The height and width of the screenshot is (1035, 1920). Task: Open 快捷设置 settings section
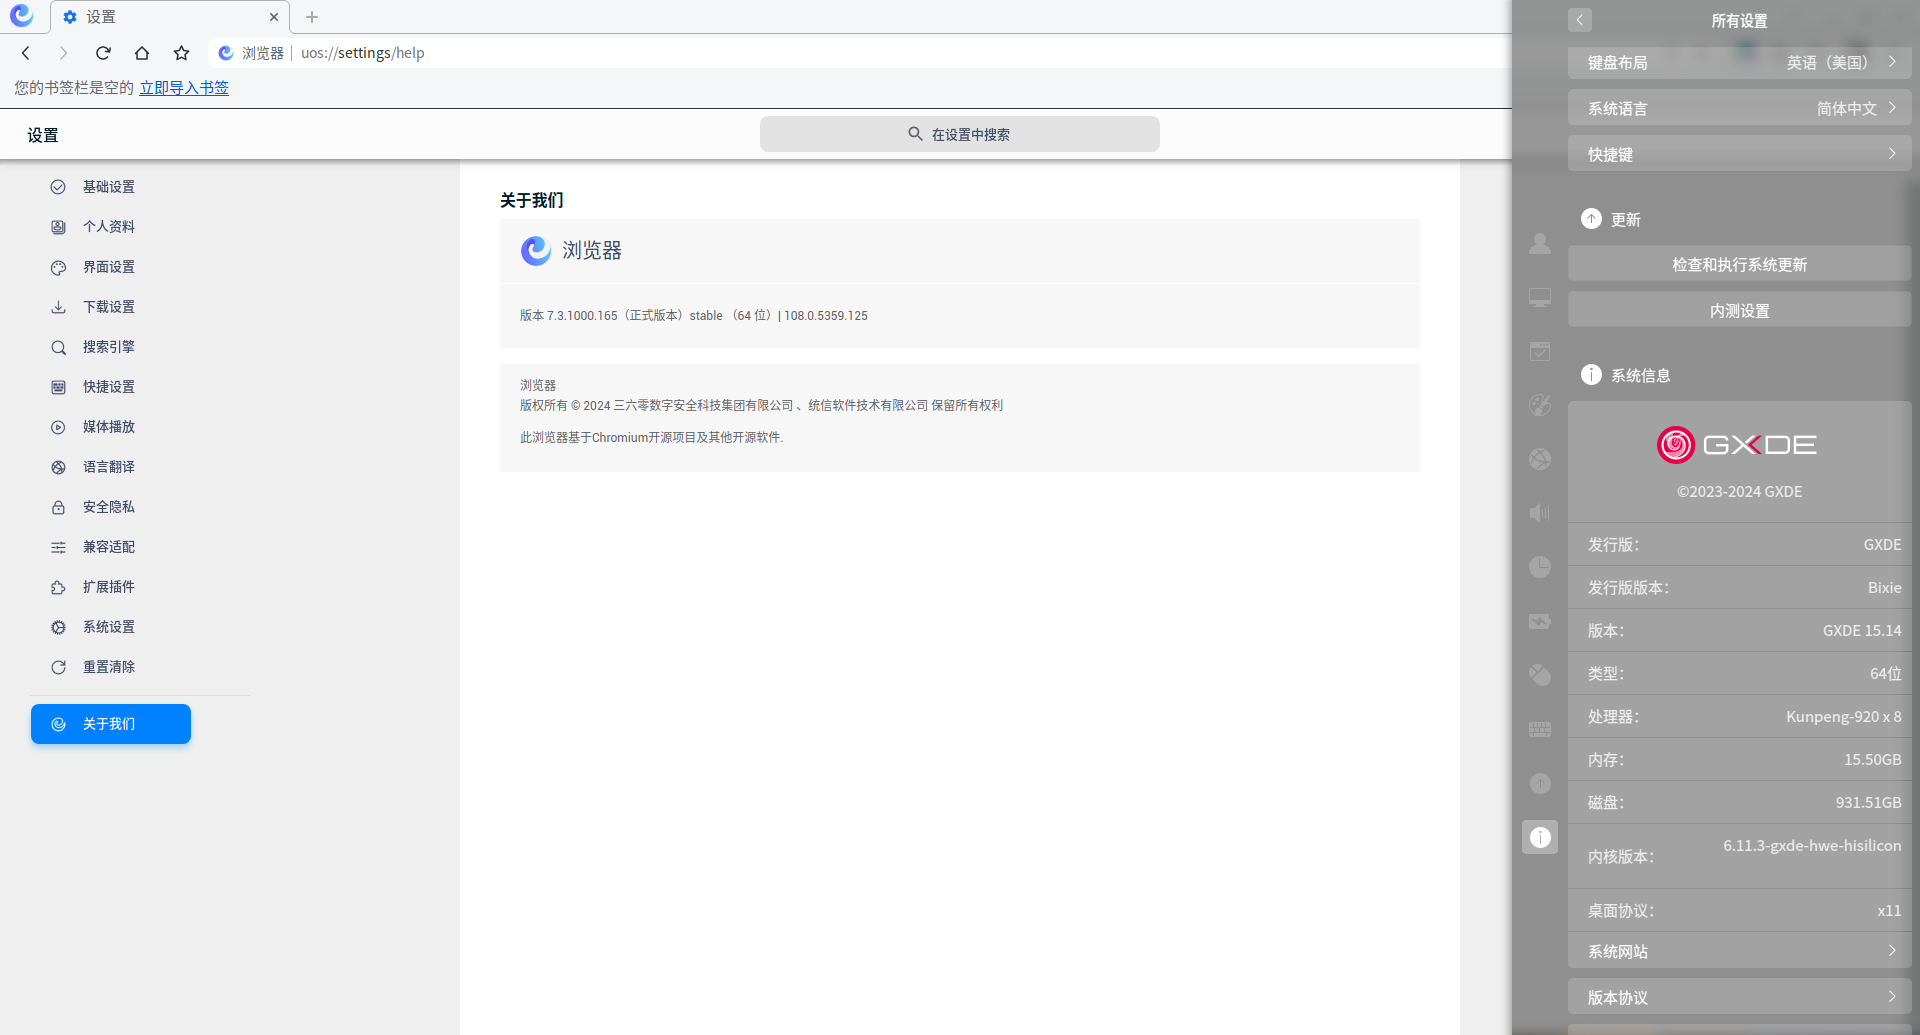[x=109, y=387]
